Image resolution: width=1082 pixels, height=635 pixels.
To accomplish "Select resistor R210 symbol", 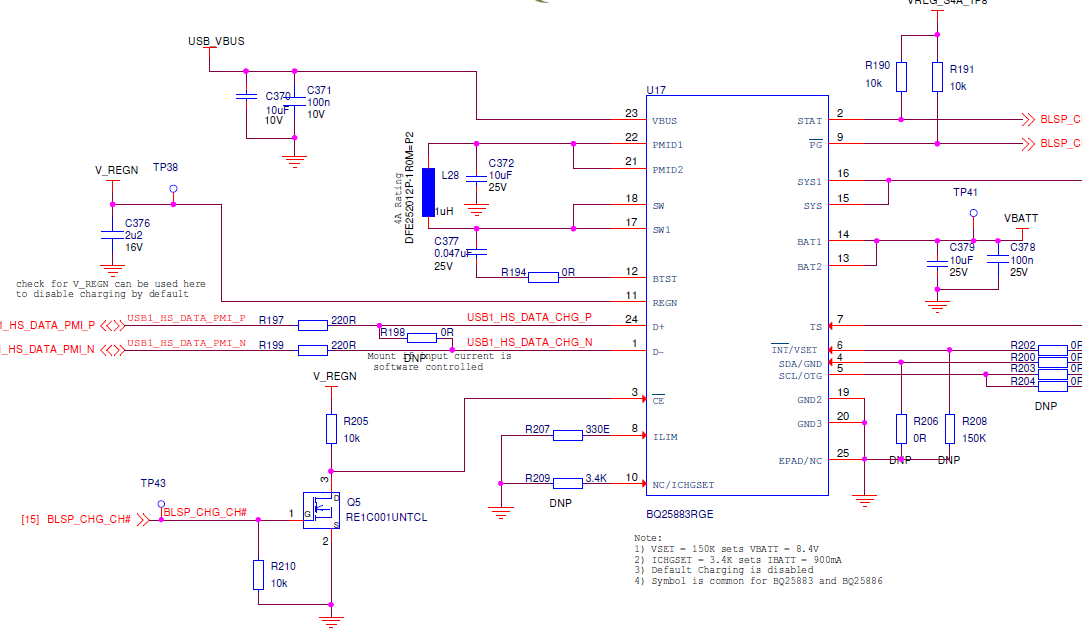I will [258, 574].
